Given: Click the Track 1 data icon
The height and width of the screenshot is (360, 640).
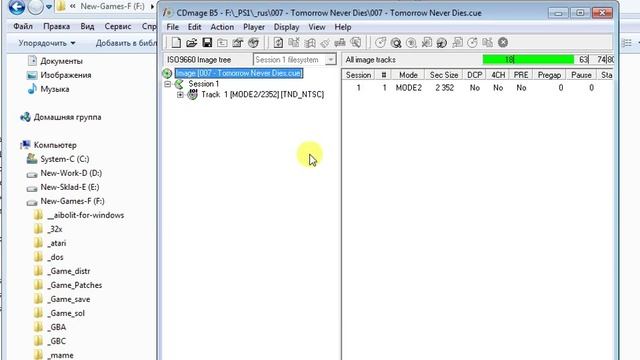Looking at the screenshot, I should (x=192, y=95).
